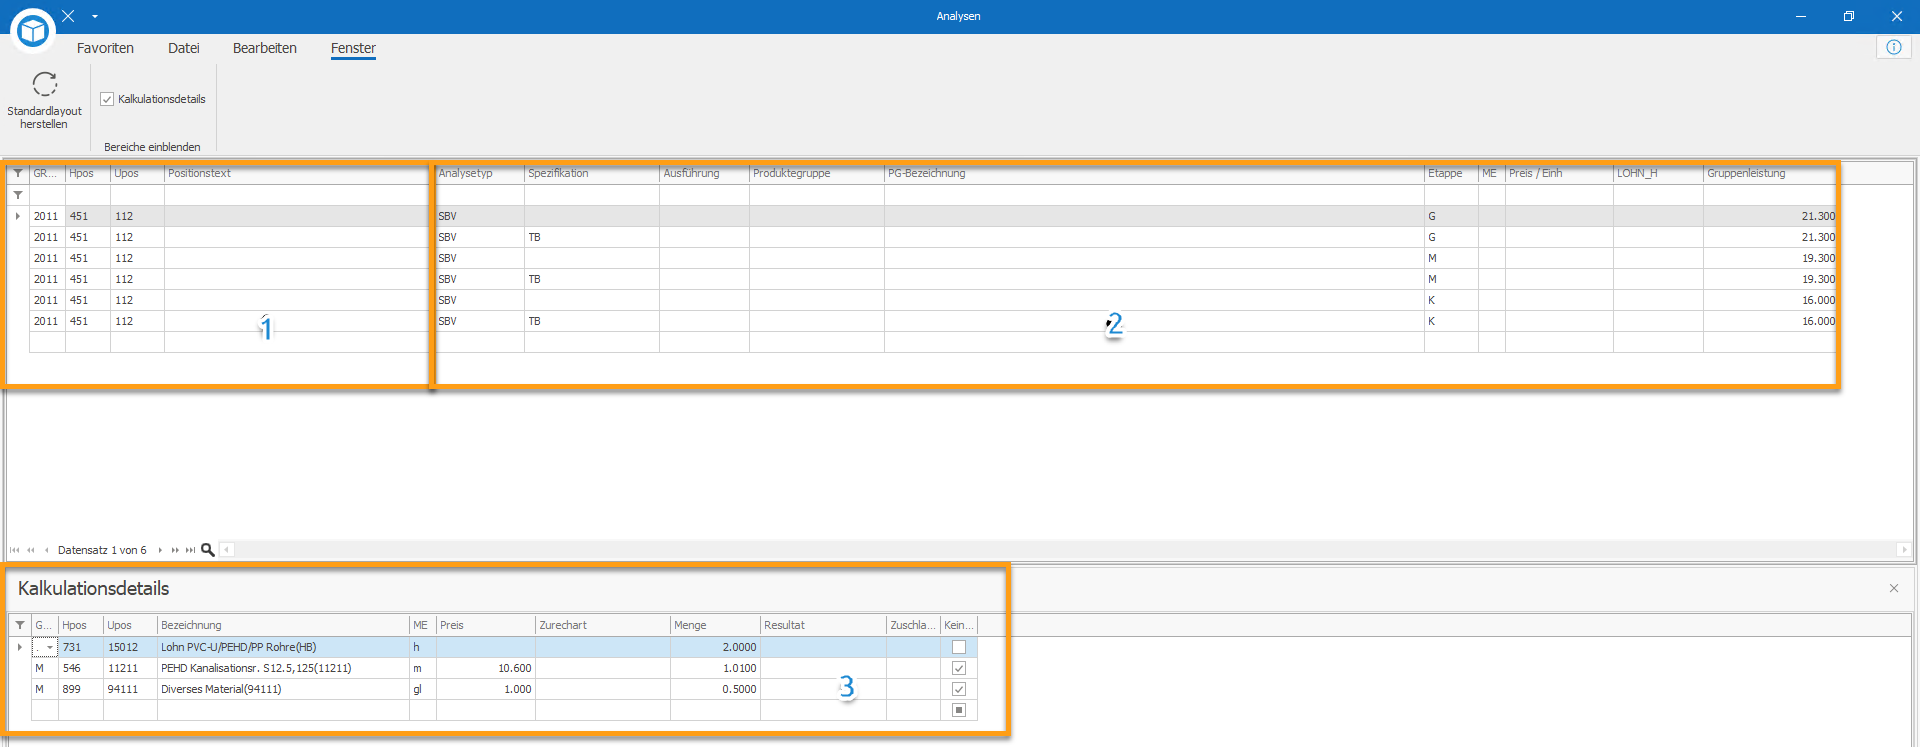Click the X icon in the quick access bar
1920x747 pixels.
coord(68,16)
